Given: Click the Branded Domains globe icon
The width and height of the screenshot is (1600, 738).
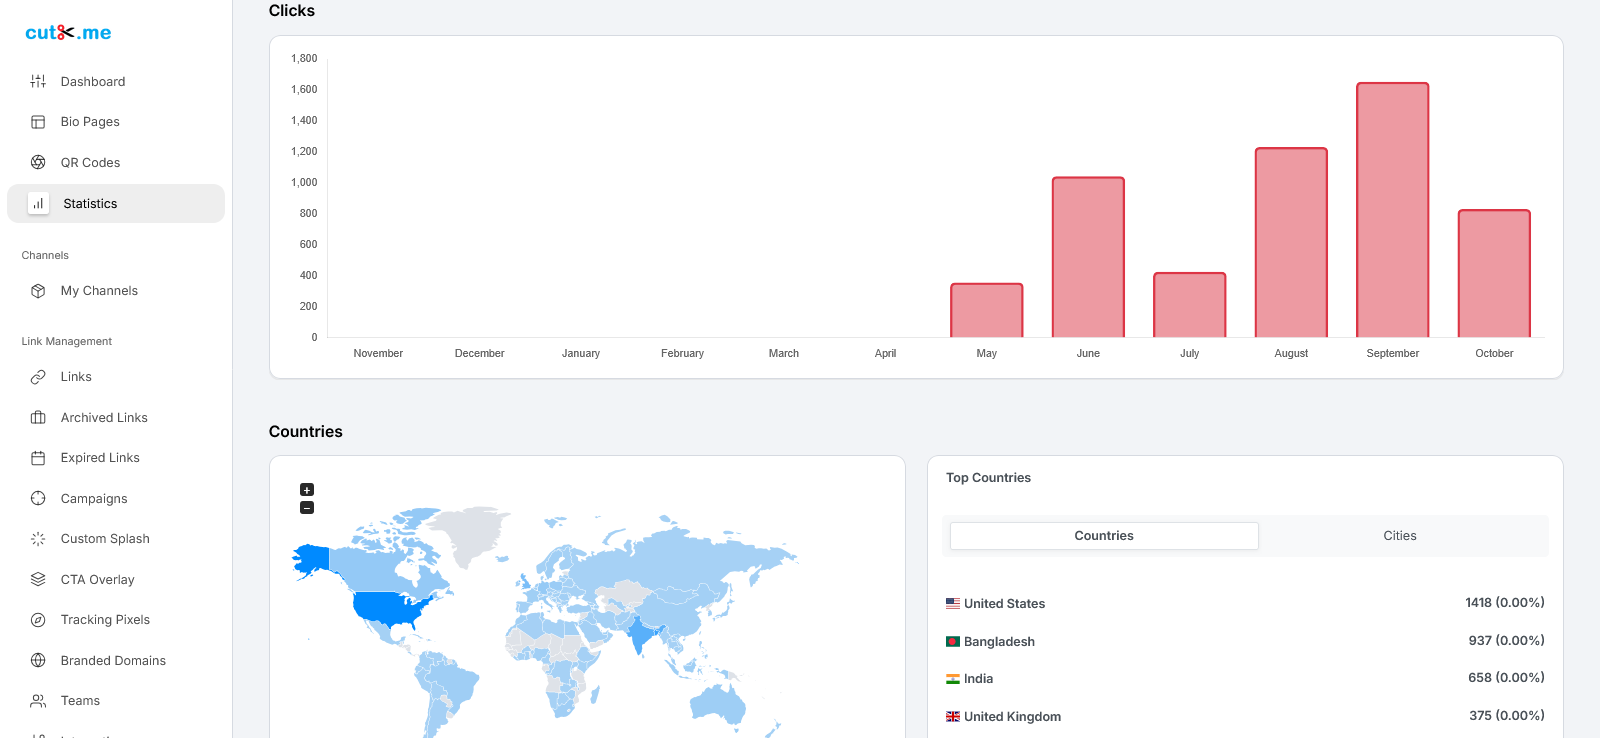Looking at the screenshot, I should pyautogui.click(x=38, y=660).
